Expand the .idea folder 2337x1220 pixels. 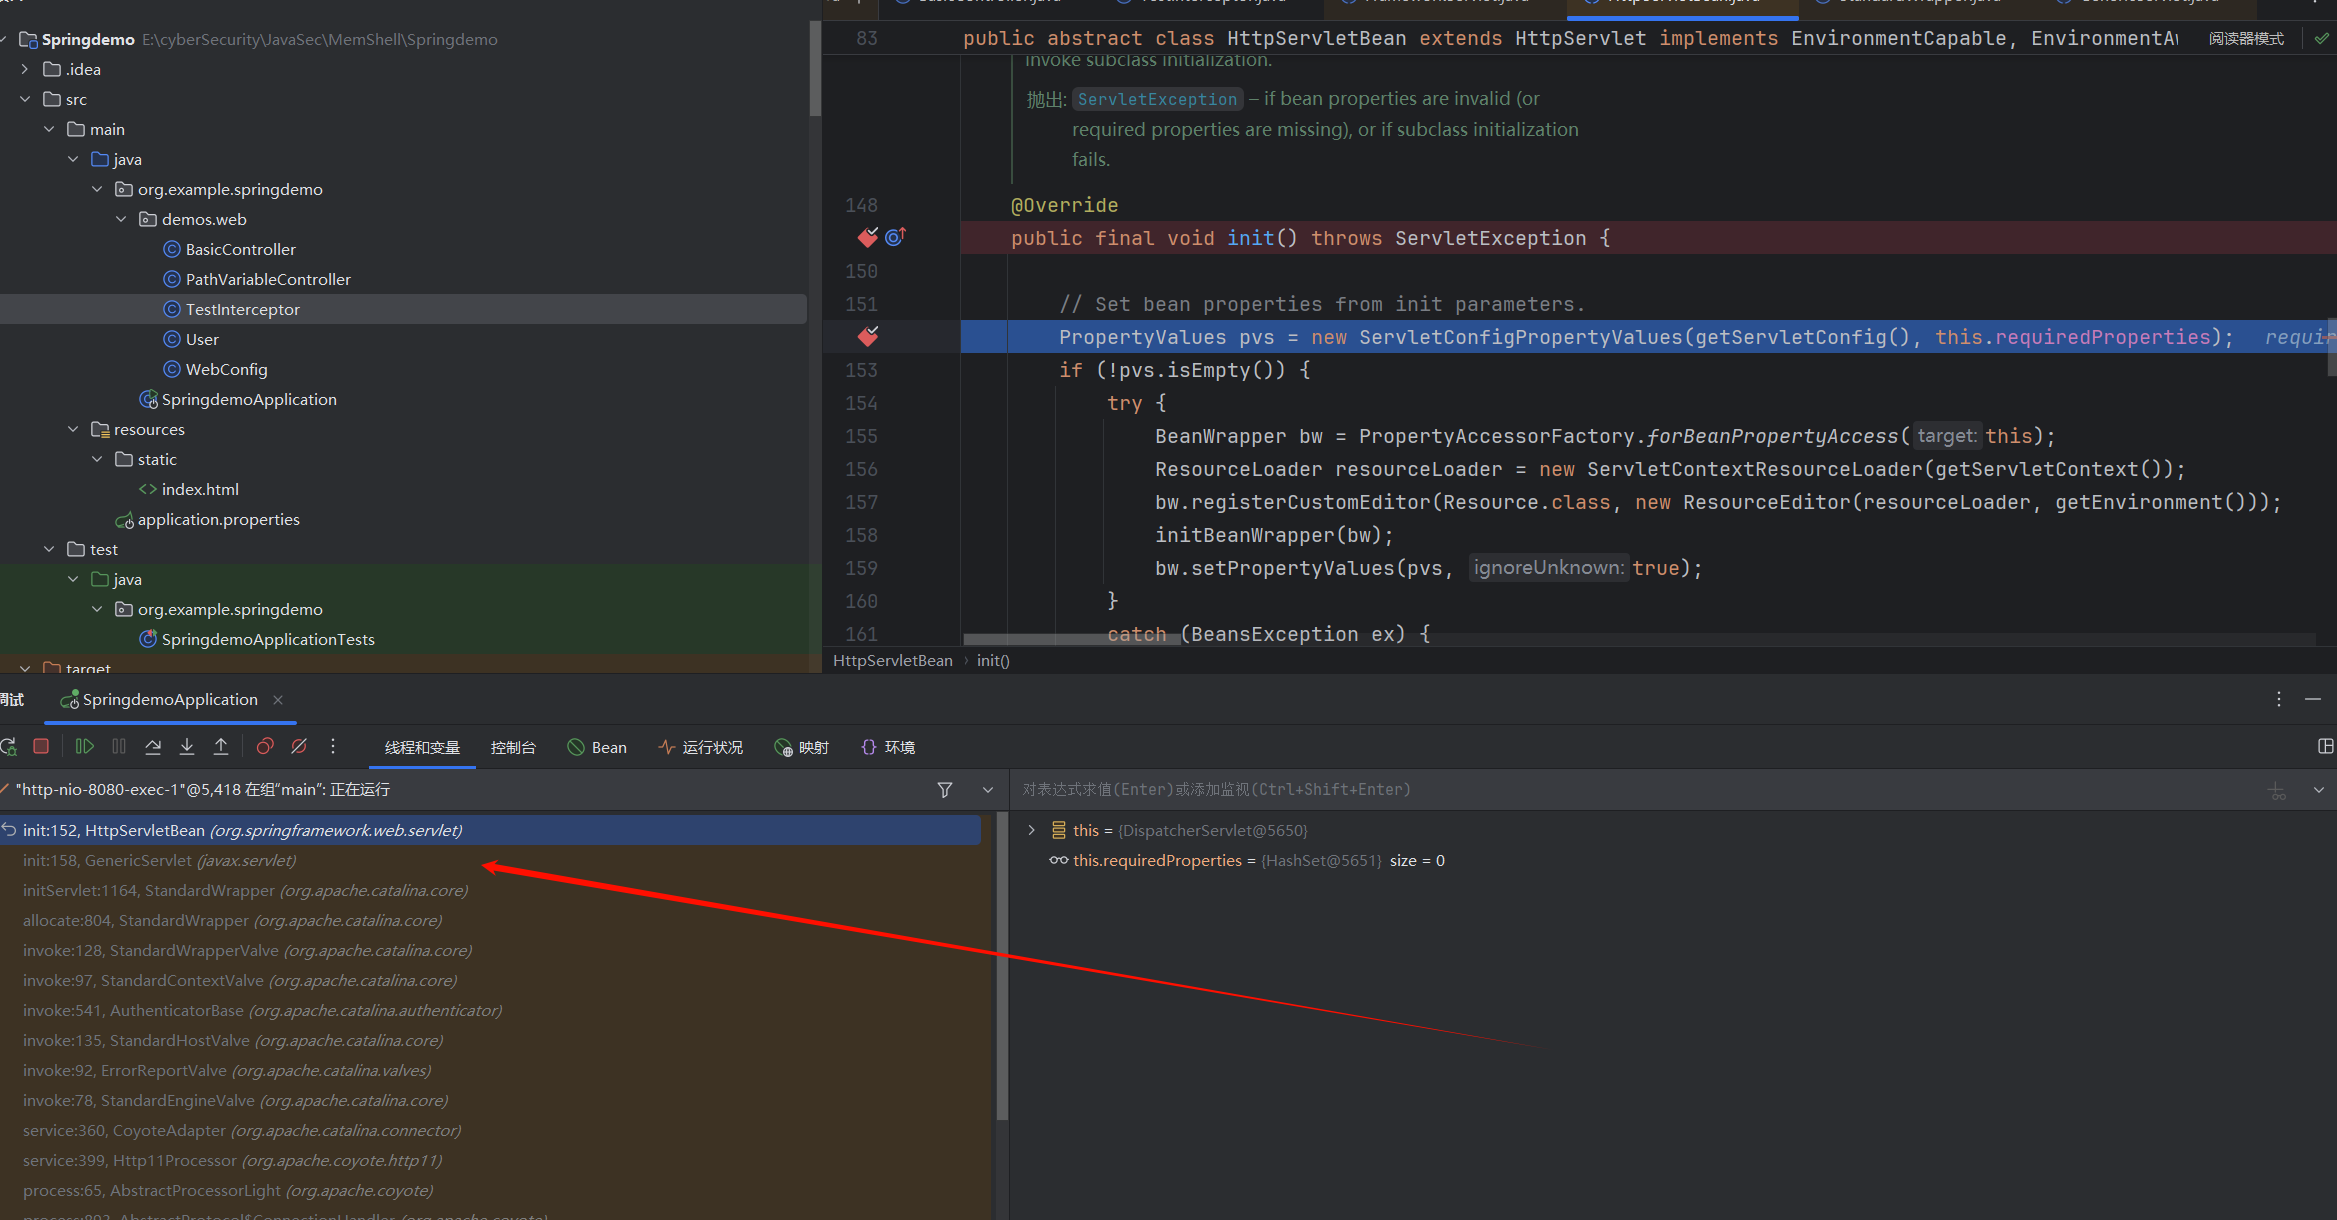(25, 69)
